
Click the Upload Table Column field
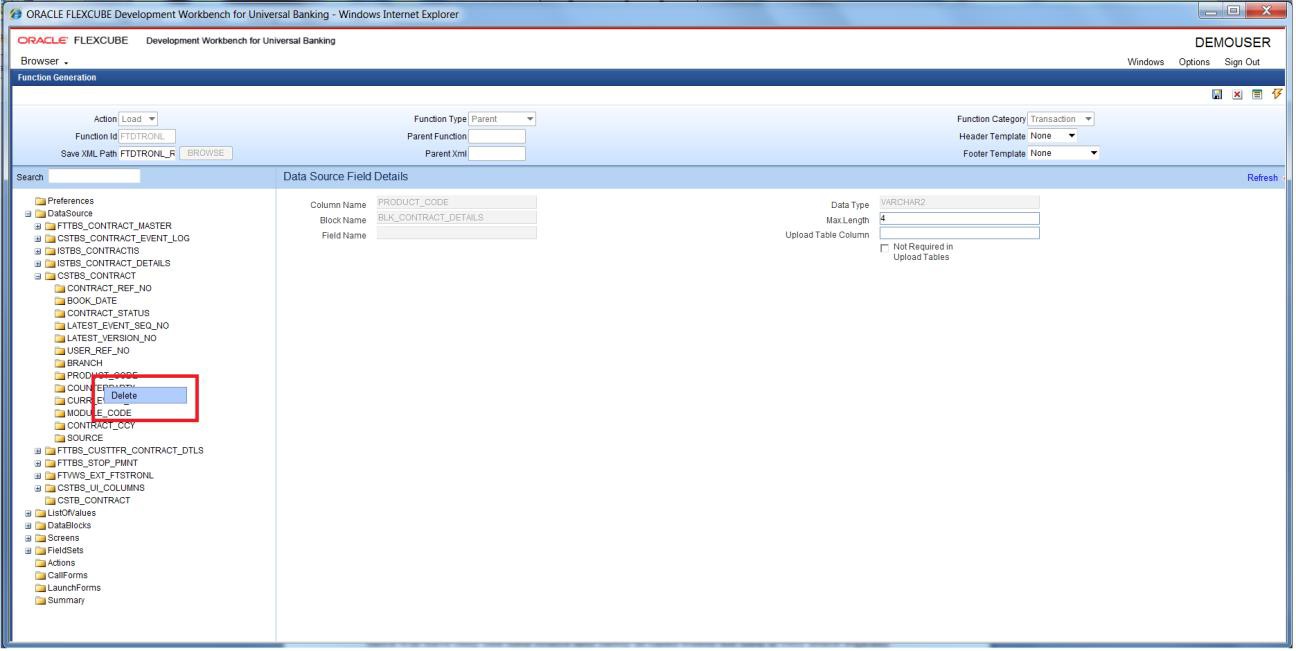[x=959, y=234]
